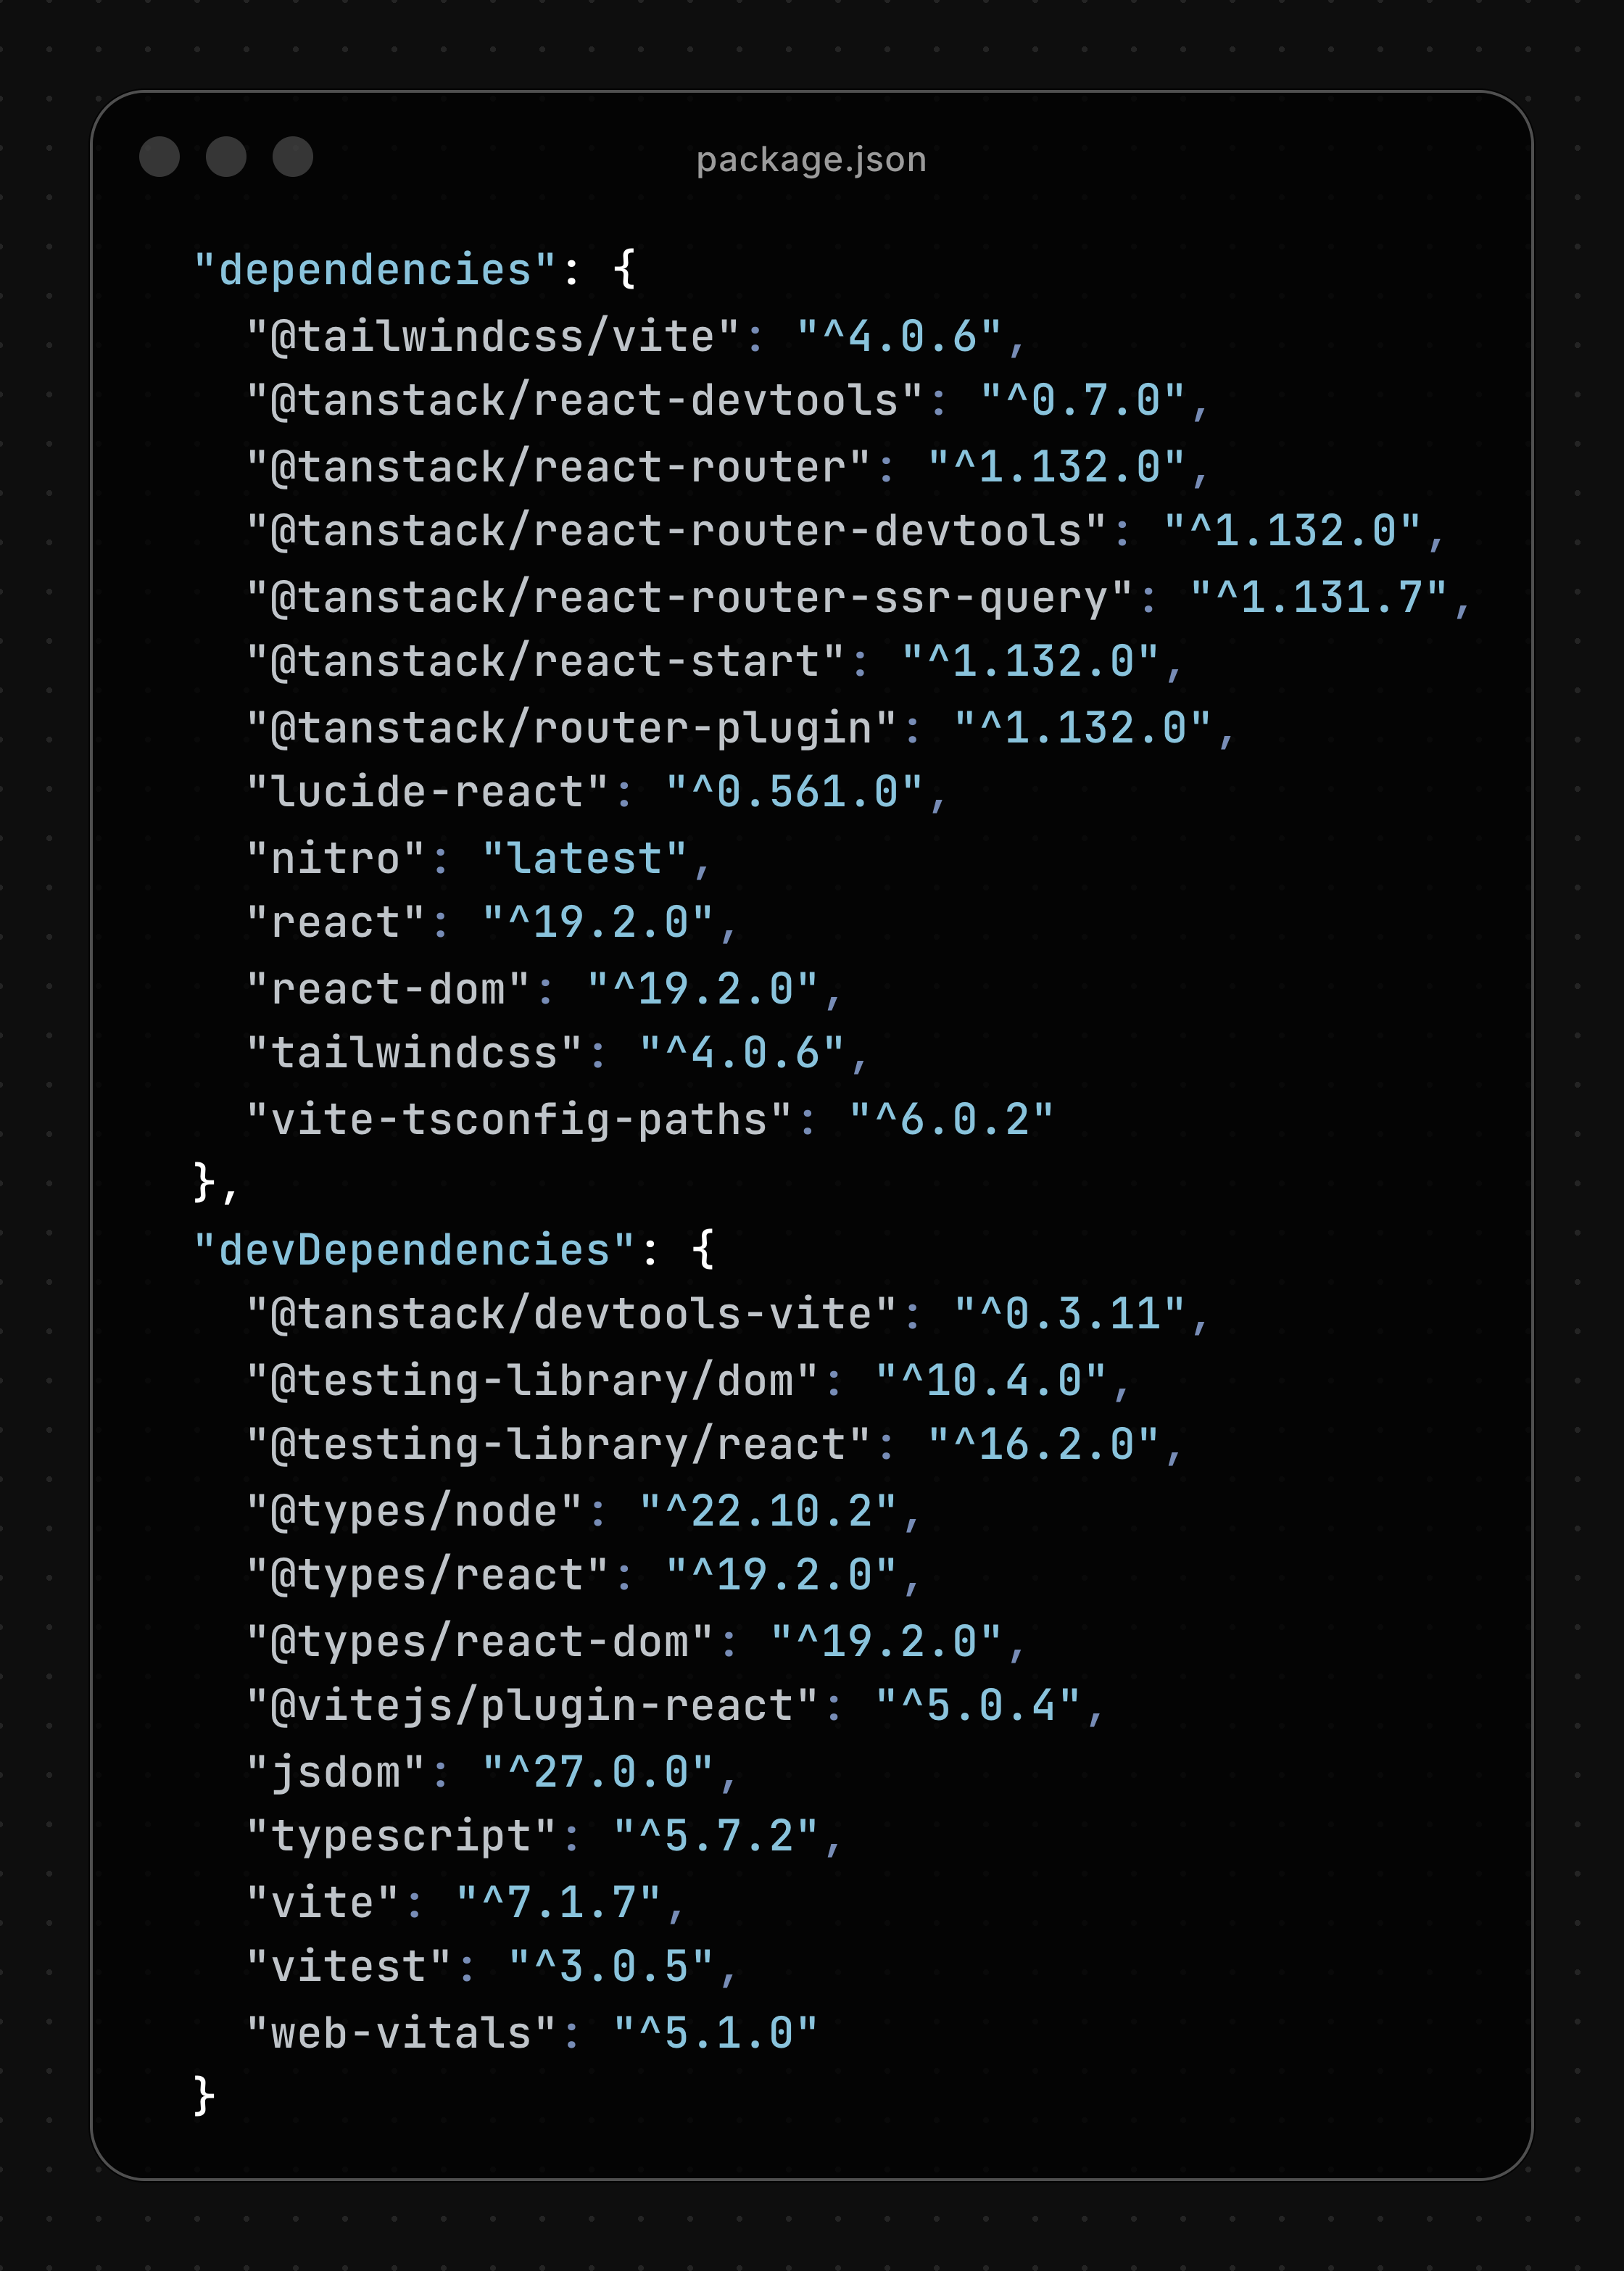Click the "vite-tsconfig-paths" package name
The height and width of the screenshot is (2271, 1624).
click(x=519, y=1119)
